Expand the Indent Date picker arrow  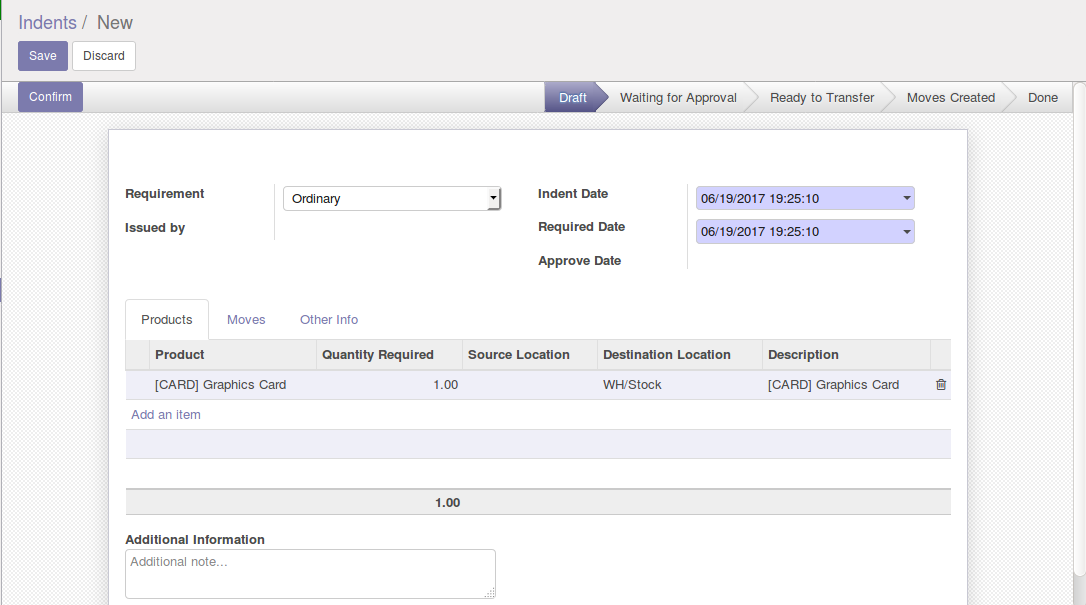tap(906, 199)
